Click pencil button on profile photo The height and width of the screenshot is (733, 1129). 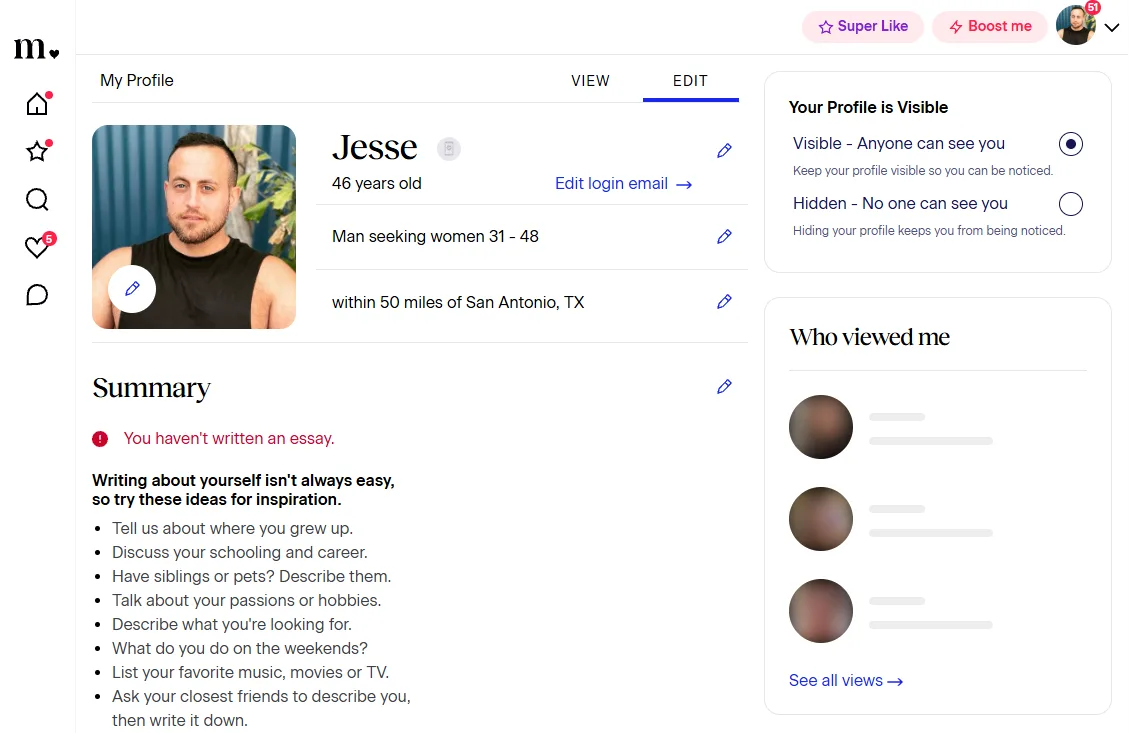point(132,289)
